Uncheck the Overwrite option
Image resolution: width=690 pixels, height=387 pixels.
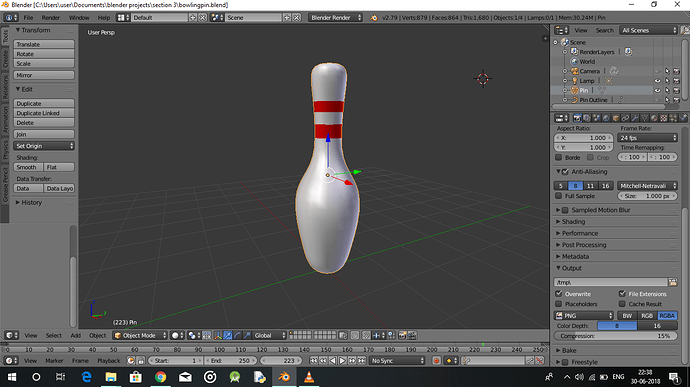[559, 294]
